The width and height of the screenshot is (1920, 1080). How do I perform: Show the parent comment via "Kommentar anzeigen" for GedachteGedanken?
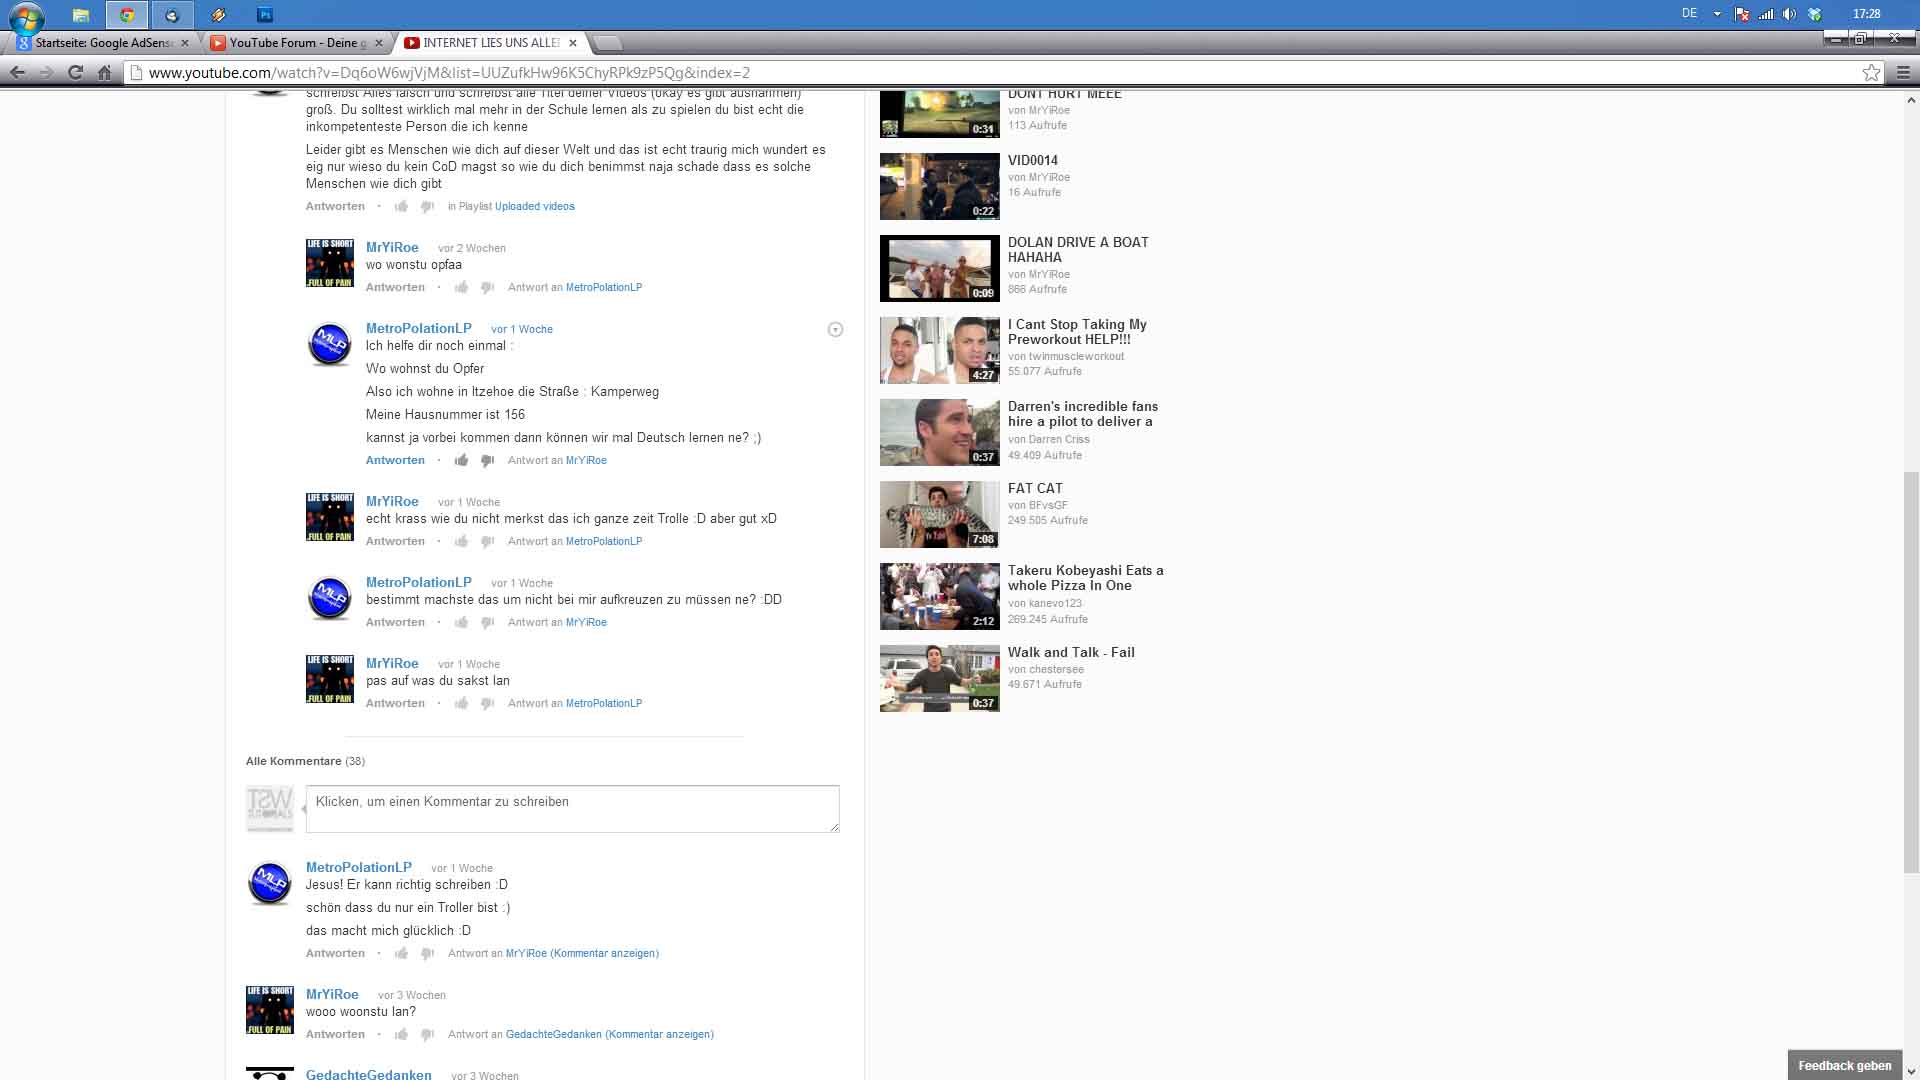(660, 1034)
